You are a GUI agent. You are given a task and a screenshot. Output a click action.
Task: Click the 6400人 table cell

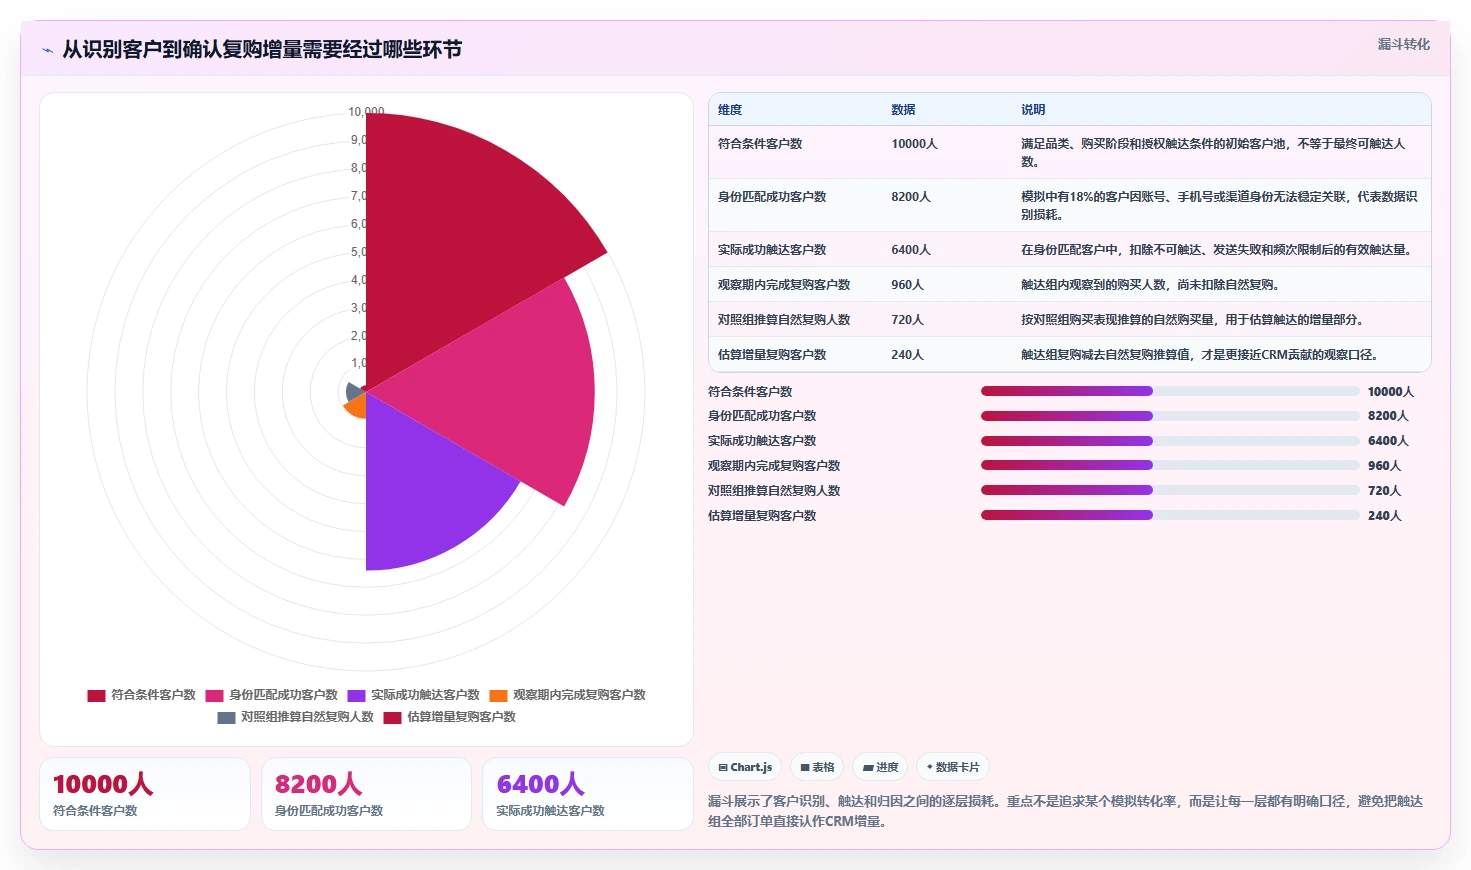(x=911, y=250)
